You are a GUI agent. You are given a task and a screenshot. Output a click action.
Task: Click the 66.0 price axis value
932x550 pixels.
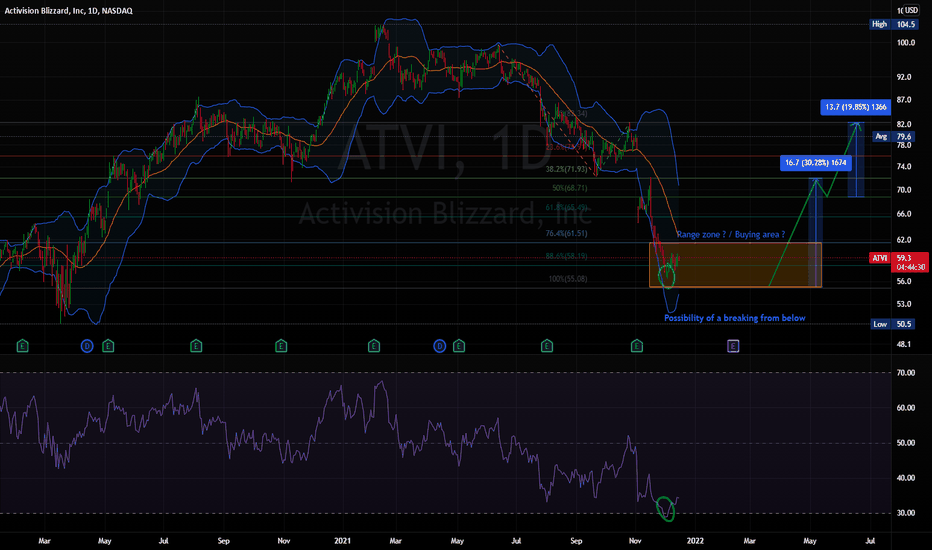click(904, 214)
